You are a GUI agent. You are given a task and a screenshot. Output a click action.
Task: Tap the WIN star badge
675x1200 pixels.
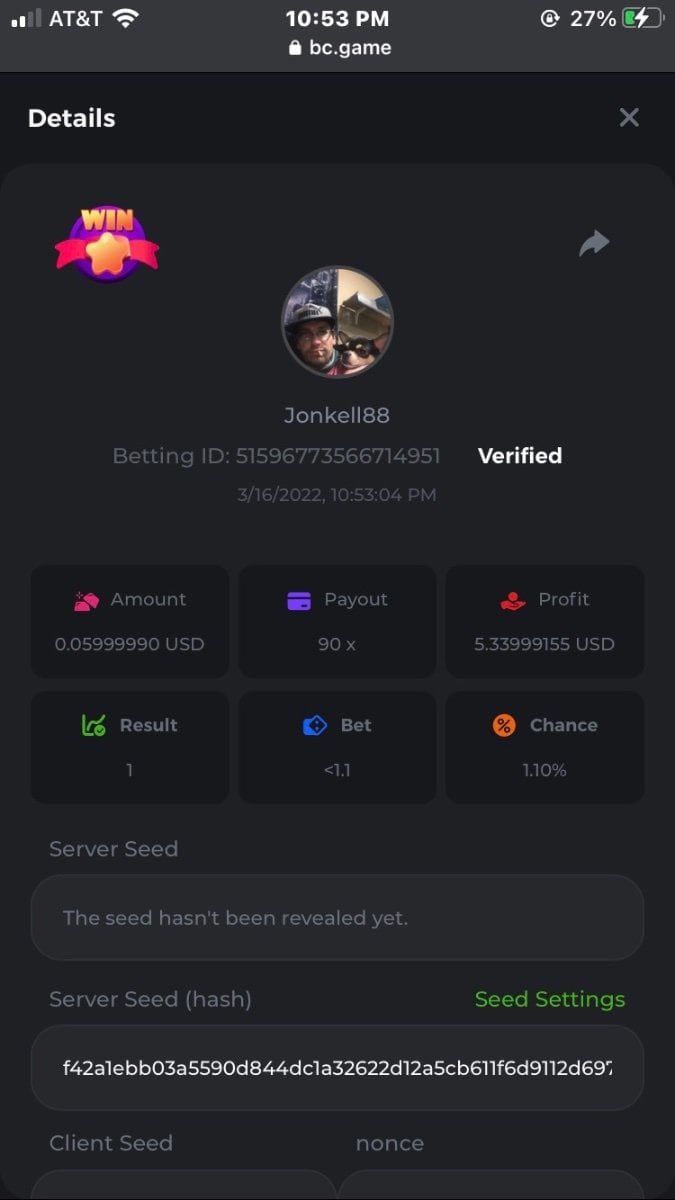click(107, 243)
